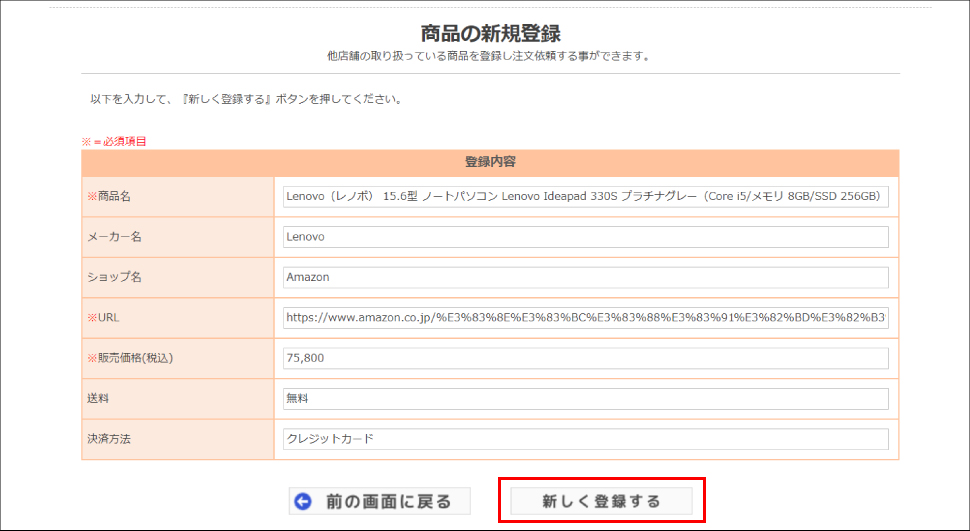Click the 送料 field showing 無料
This screenshot has width=970, height=531.
[x=586, y=399]
